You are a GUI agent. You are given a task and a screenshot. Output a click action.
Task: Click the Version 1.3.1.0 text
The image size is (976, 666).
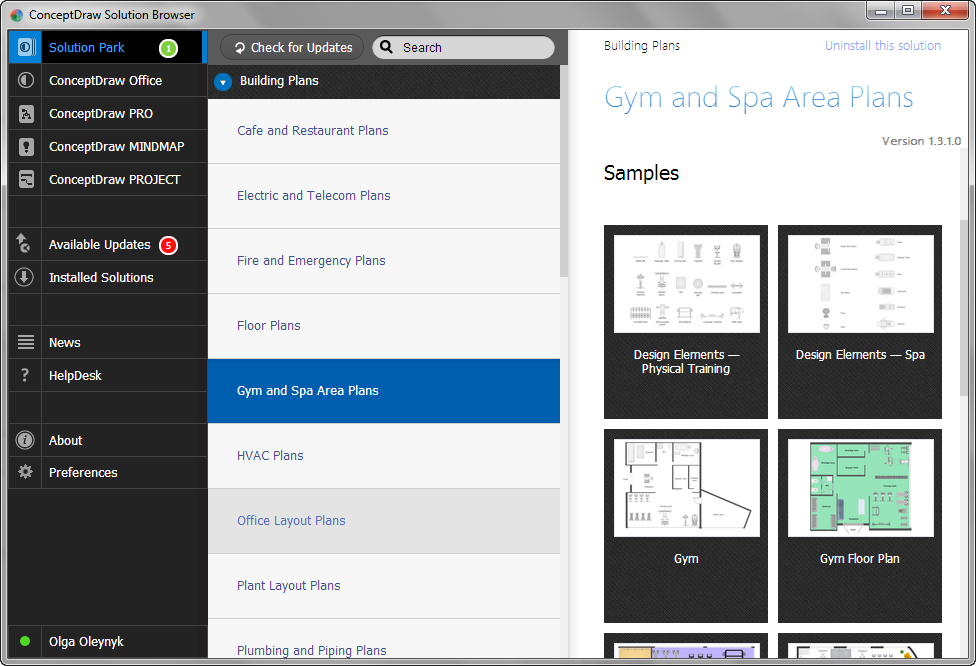coord(921,141)
